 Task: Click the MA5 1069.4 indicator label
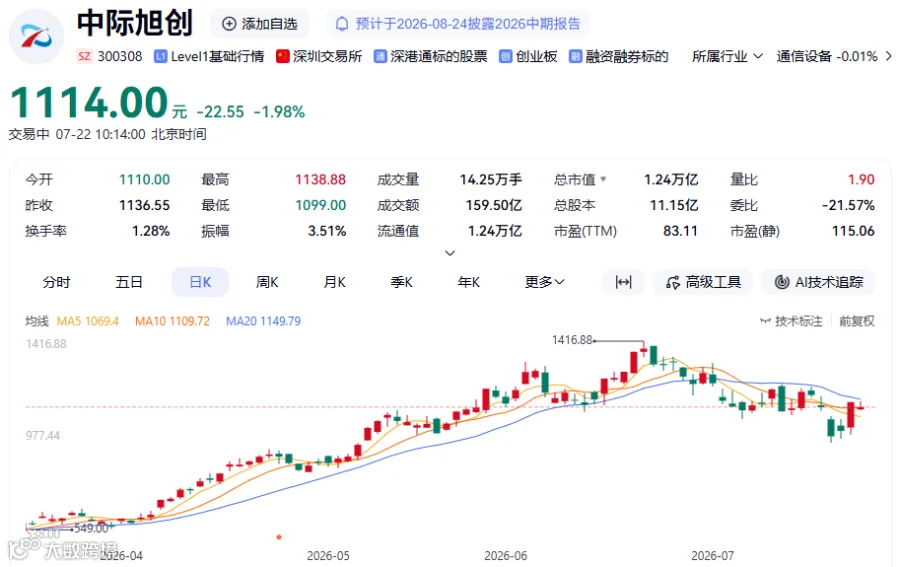point(87,321)
